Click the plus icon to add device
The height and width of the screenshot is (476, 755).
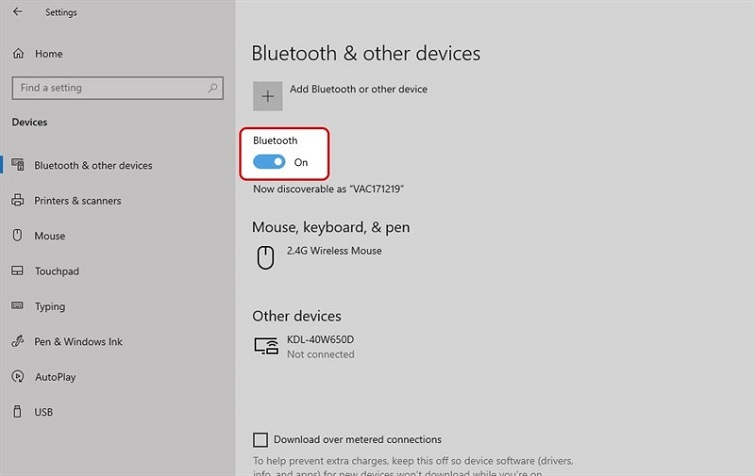click(267, 96)
